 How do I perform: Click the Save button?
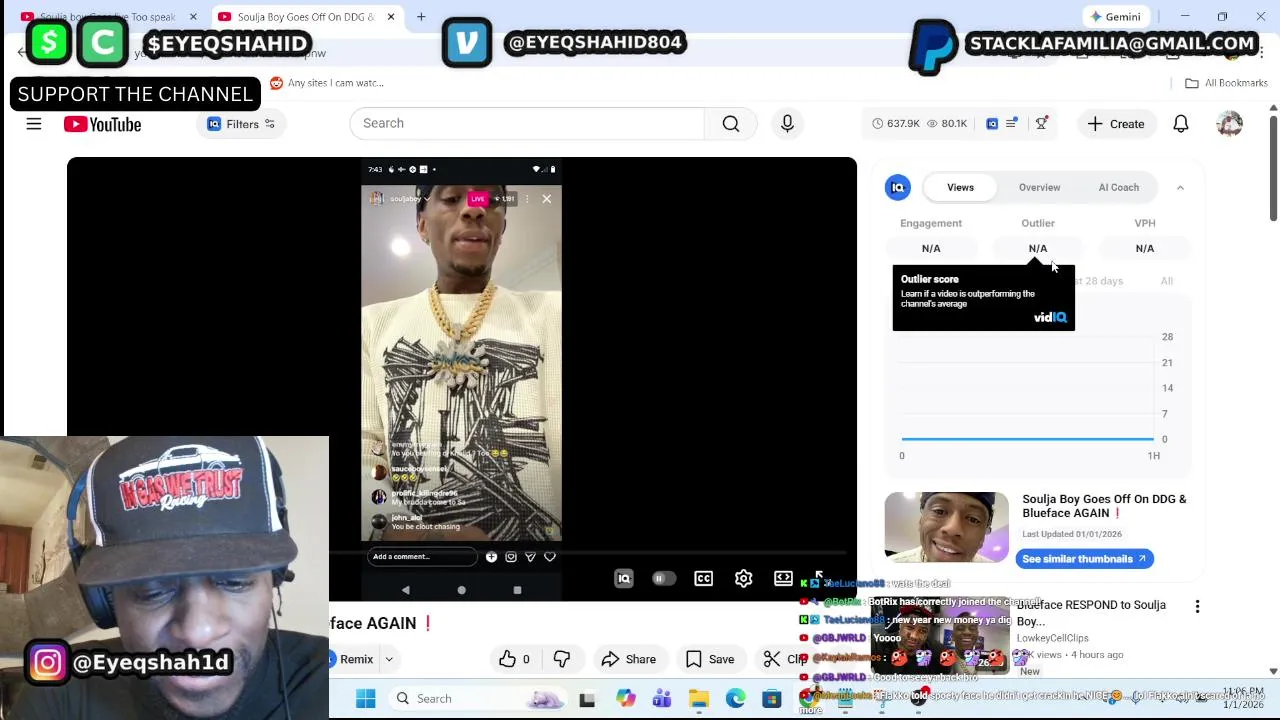point(709,659)
